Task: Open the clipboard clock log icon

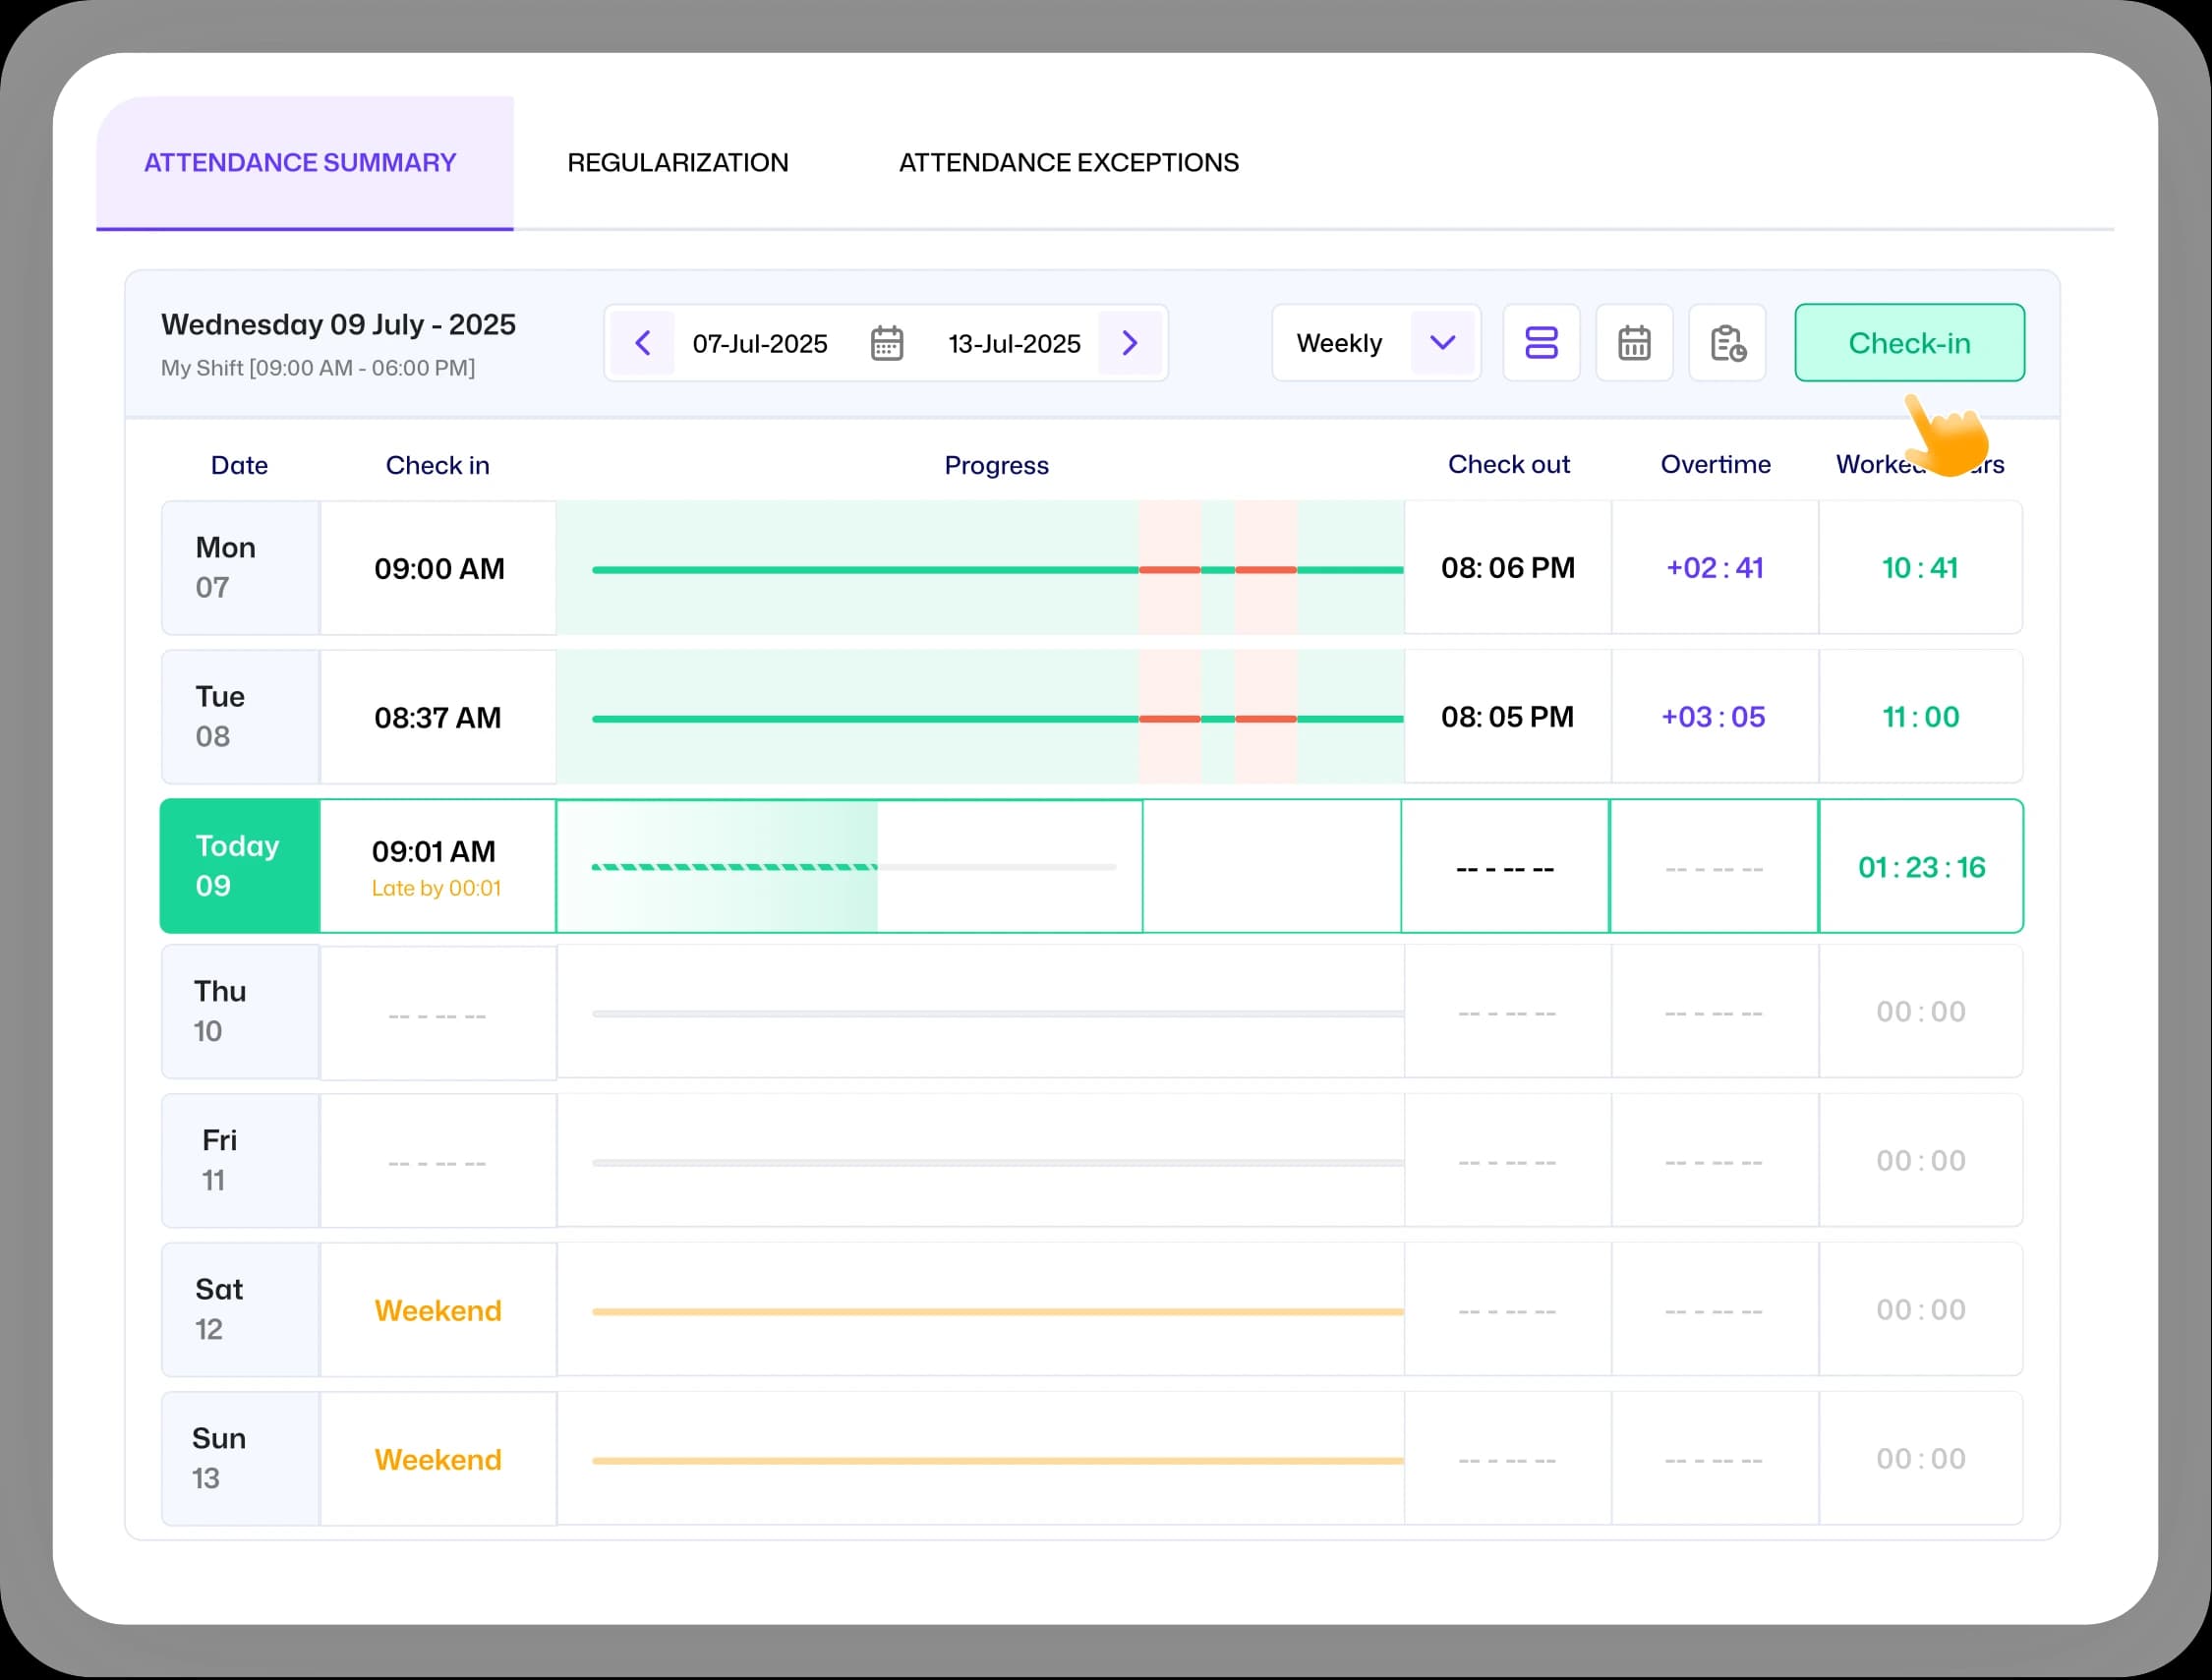Action: coord(1727,343)
